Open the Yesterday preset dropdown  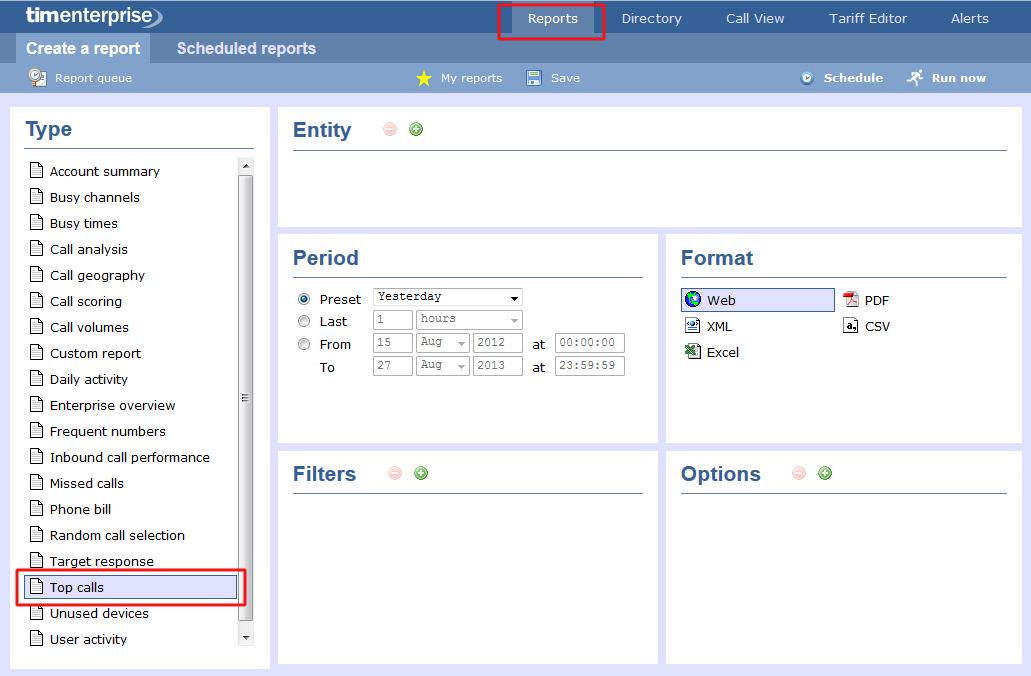[448, 297]
